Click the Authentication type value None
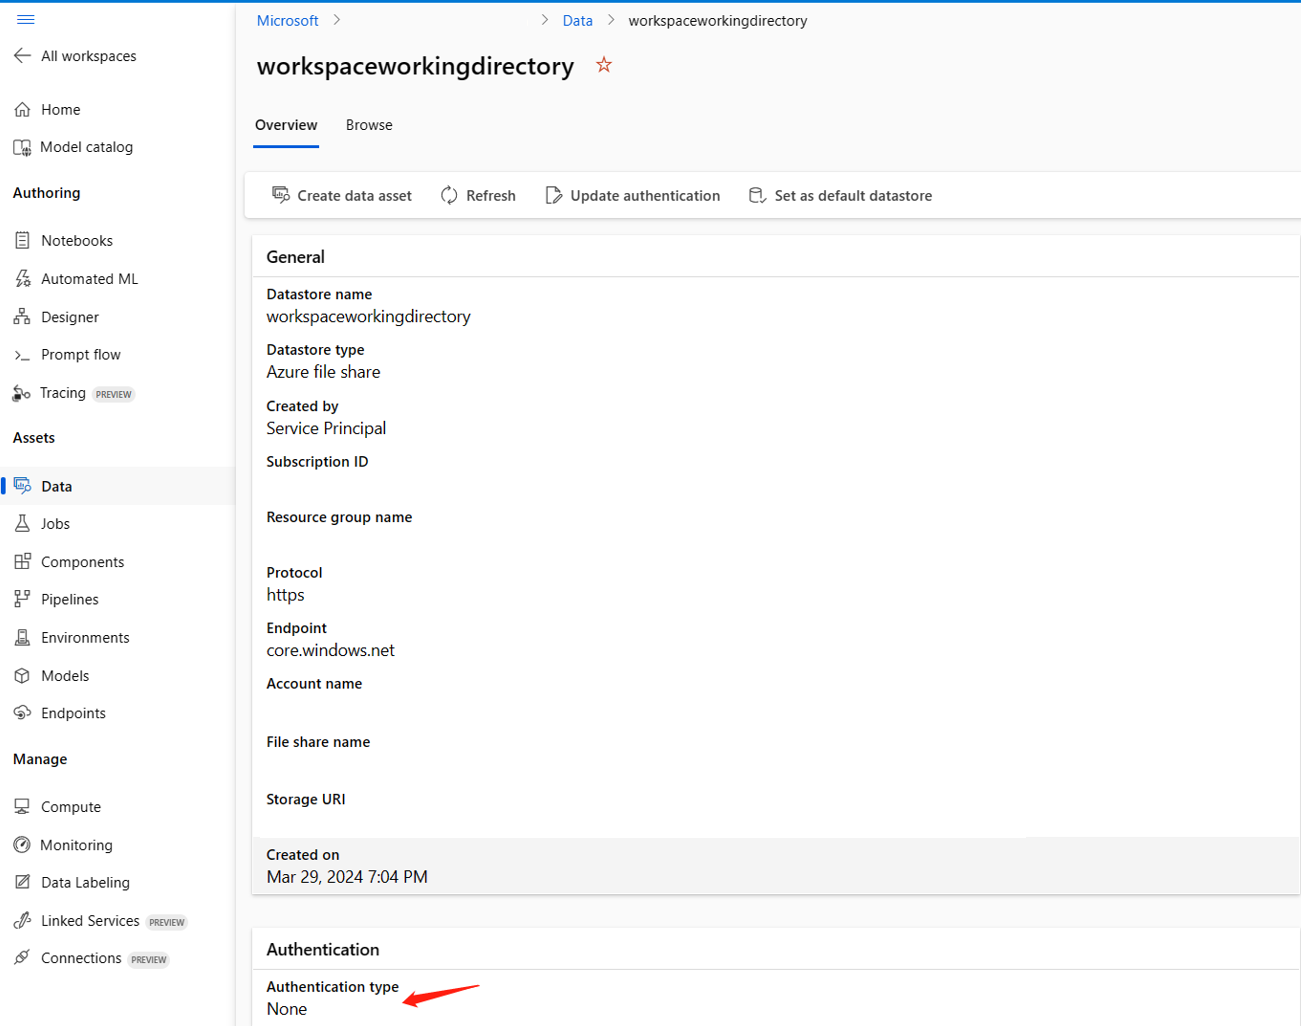This screenshot has height=1026, width=1301. tap(287, 1009)
